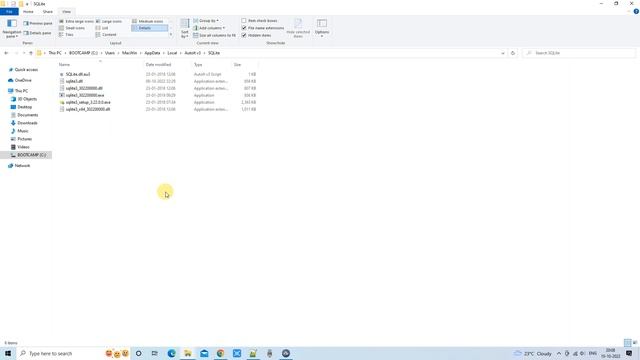Select the sqlite3_x64 dll file
This screenshot has height=360, width=640.
coord(87,109)
